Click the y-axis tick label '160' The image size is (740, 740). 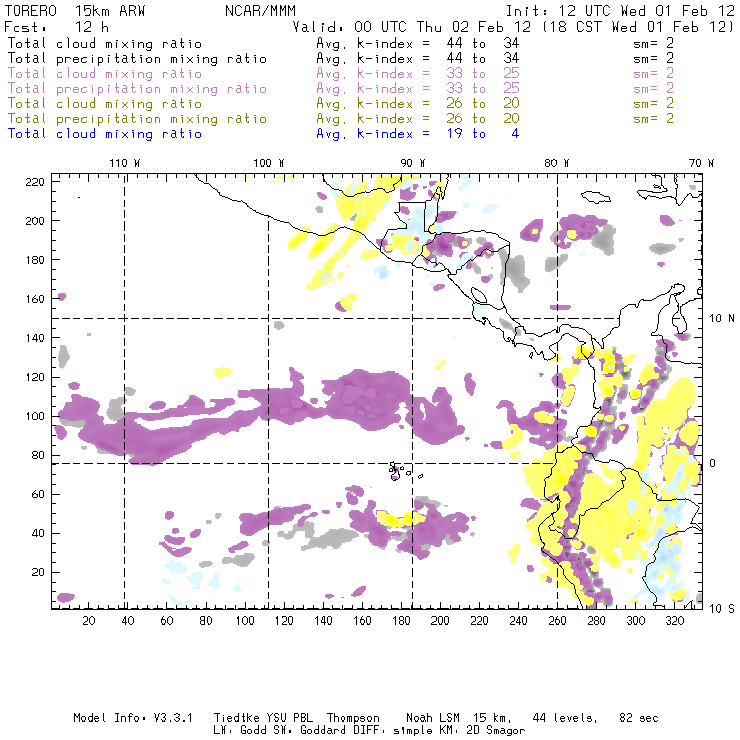pyautogui.click(x=35, y=299)
